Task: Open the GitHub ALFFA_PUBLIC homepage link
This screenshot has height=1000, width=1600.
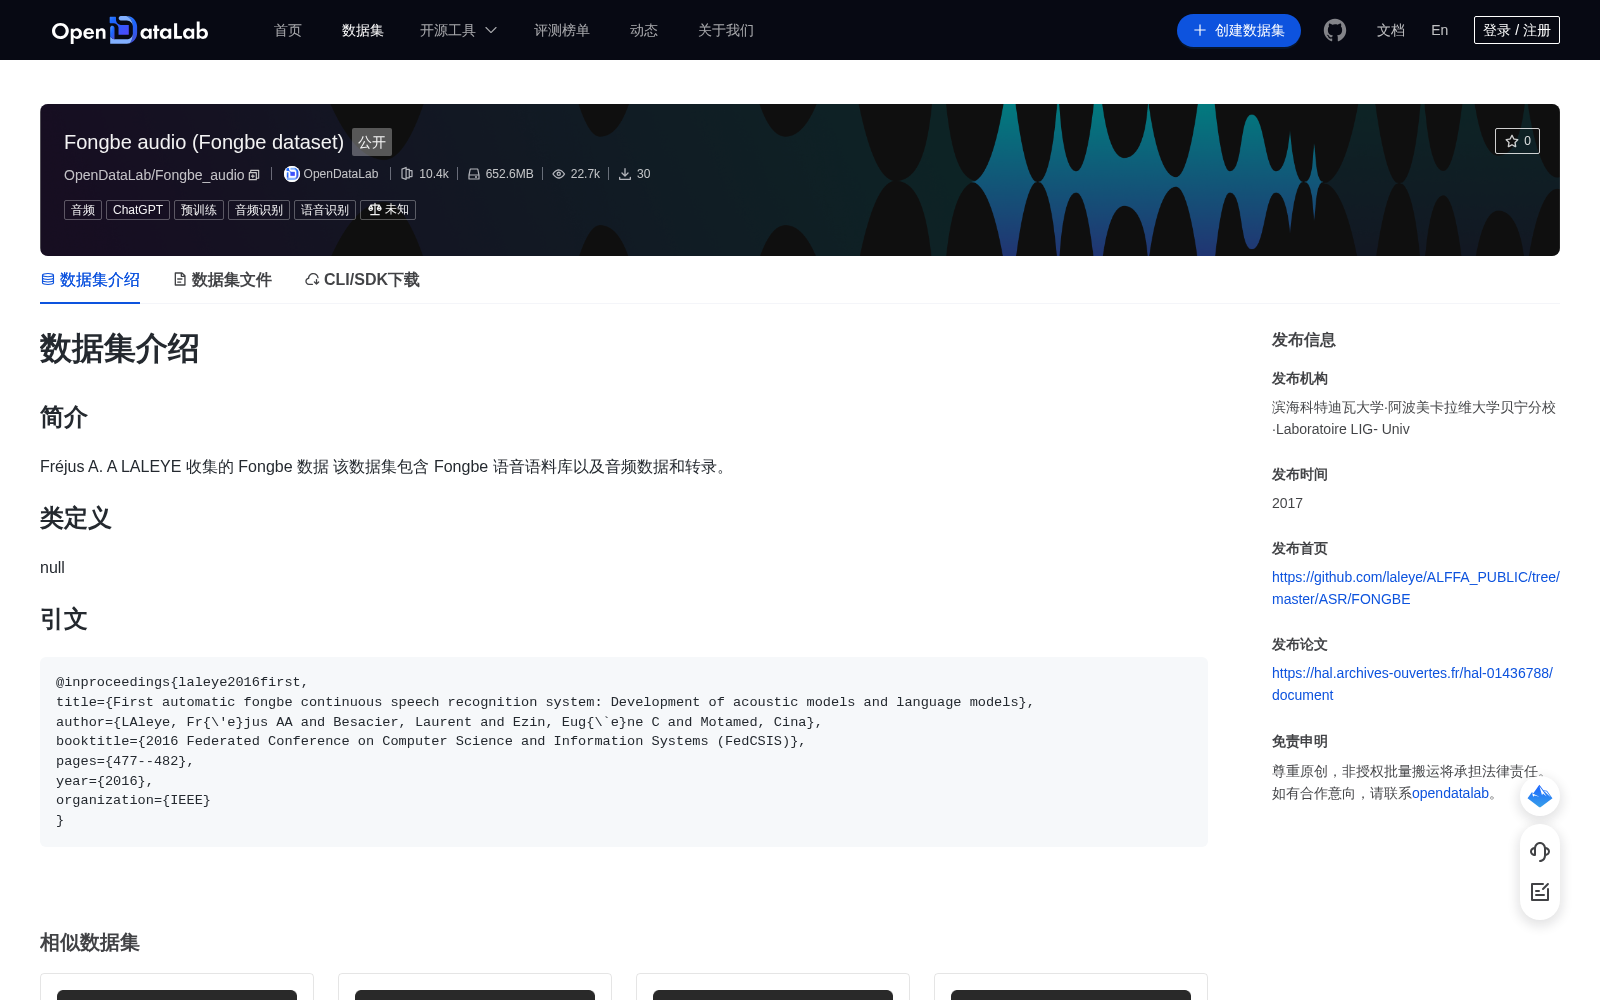Action: click(1416, 588)
